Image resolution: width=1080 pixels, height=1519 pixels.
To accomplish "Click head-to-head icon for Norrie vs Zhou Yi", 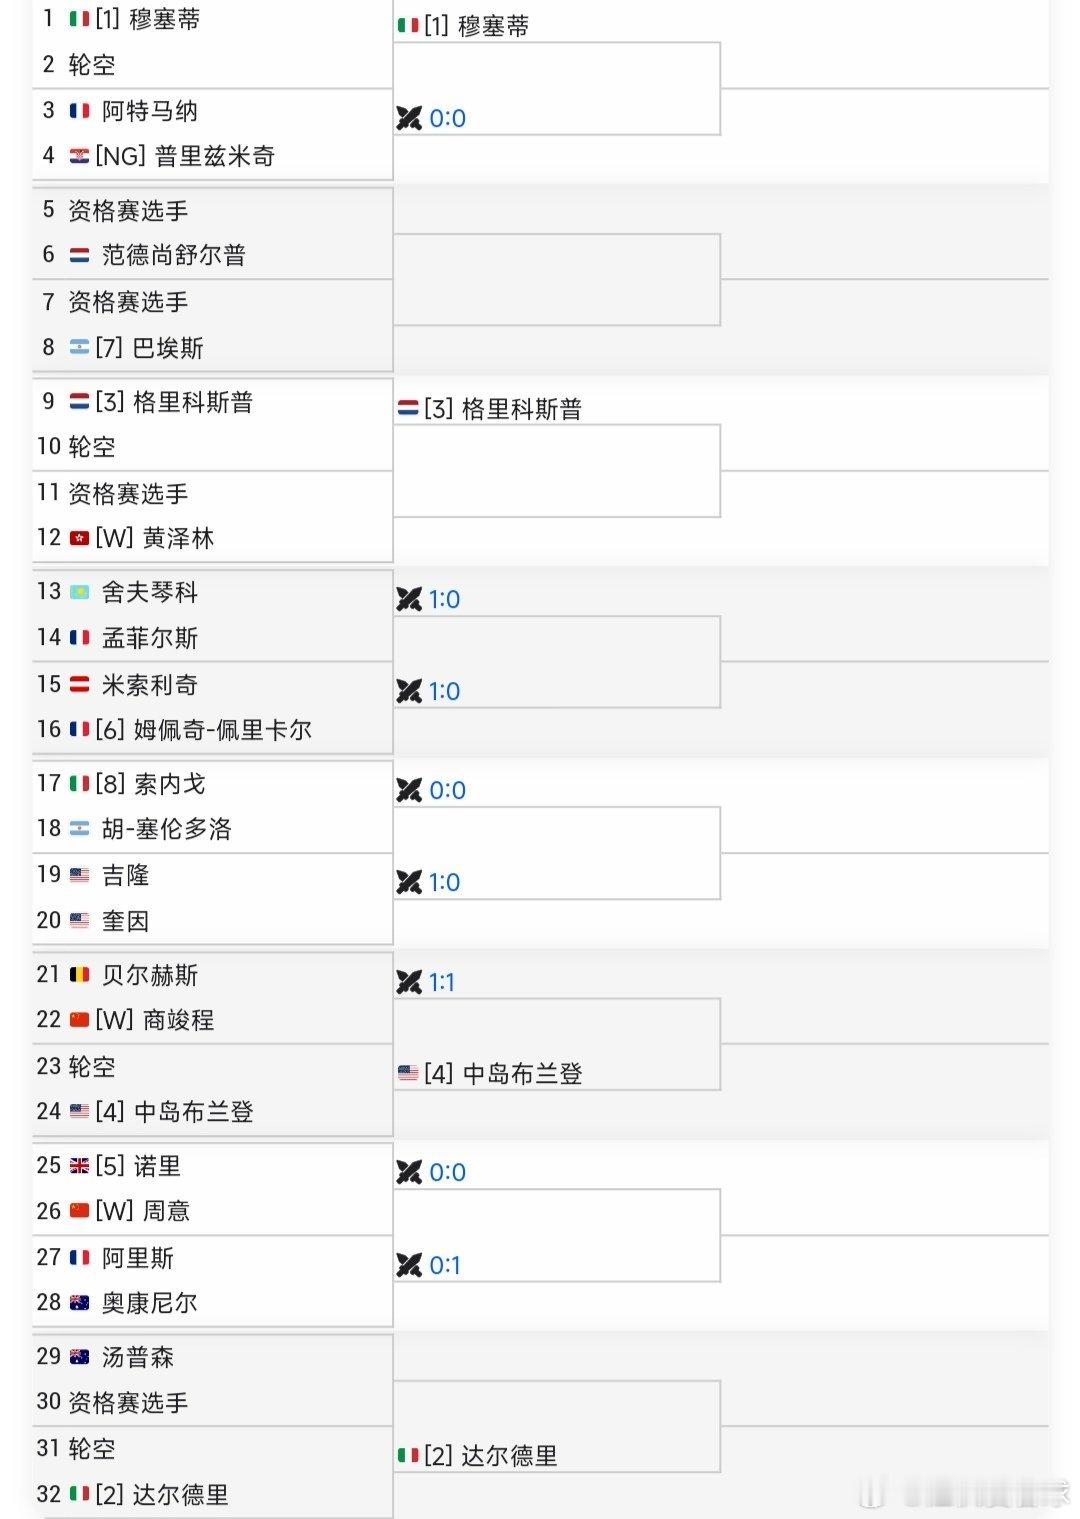I will (409, 1172).
